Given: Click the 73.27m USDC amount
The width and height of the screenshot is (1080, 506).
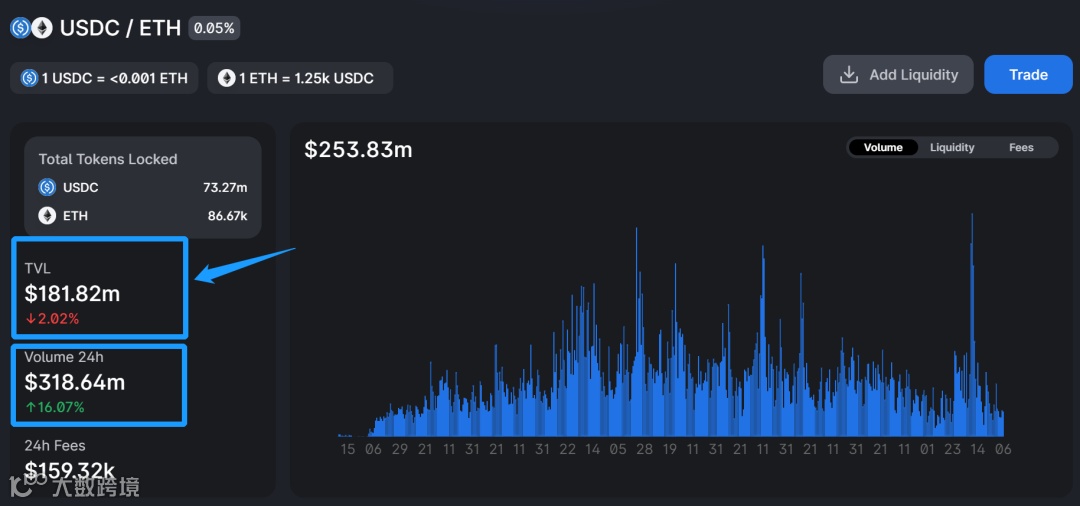Looking at the screenshot, I should 225,187.
